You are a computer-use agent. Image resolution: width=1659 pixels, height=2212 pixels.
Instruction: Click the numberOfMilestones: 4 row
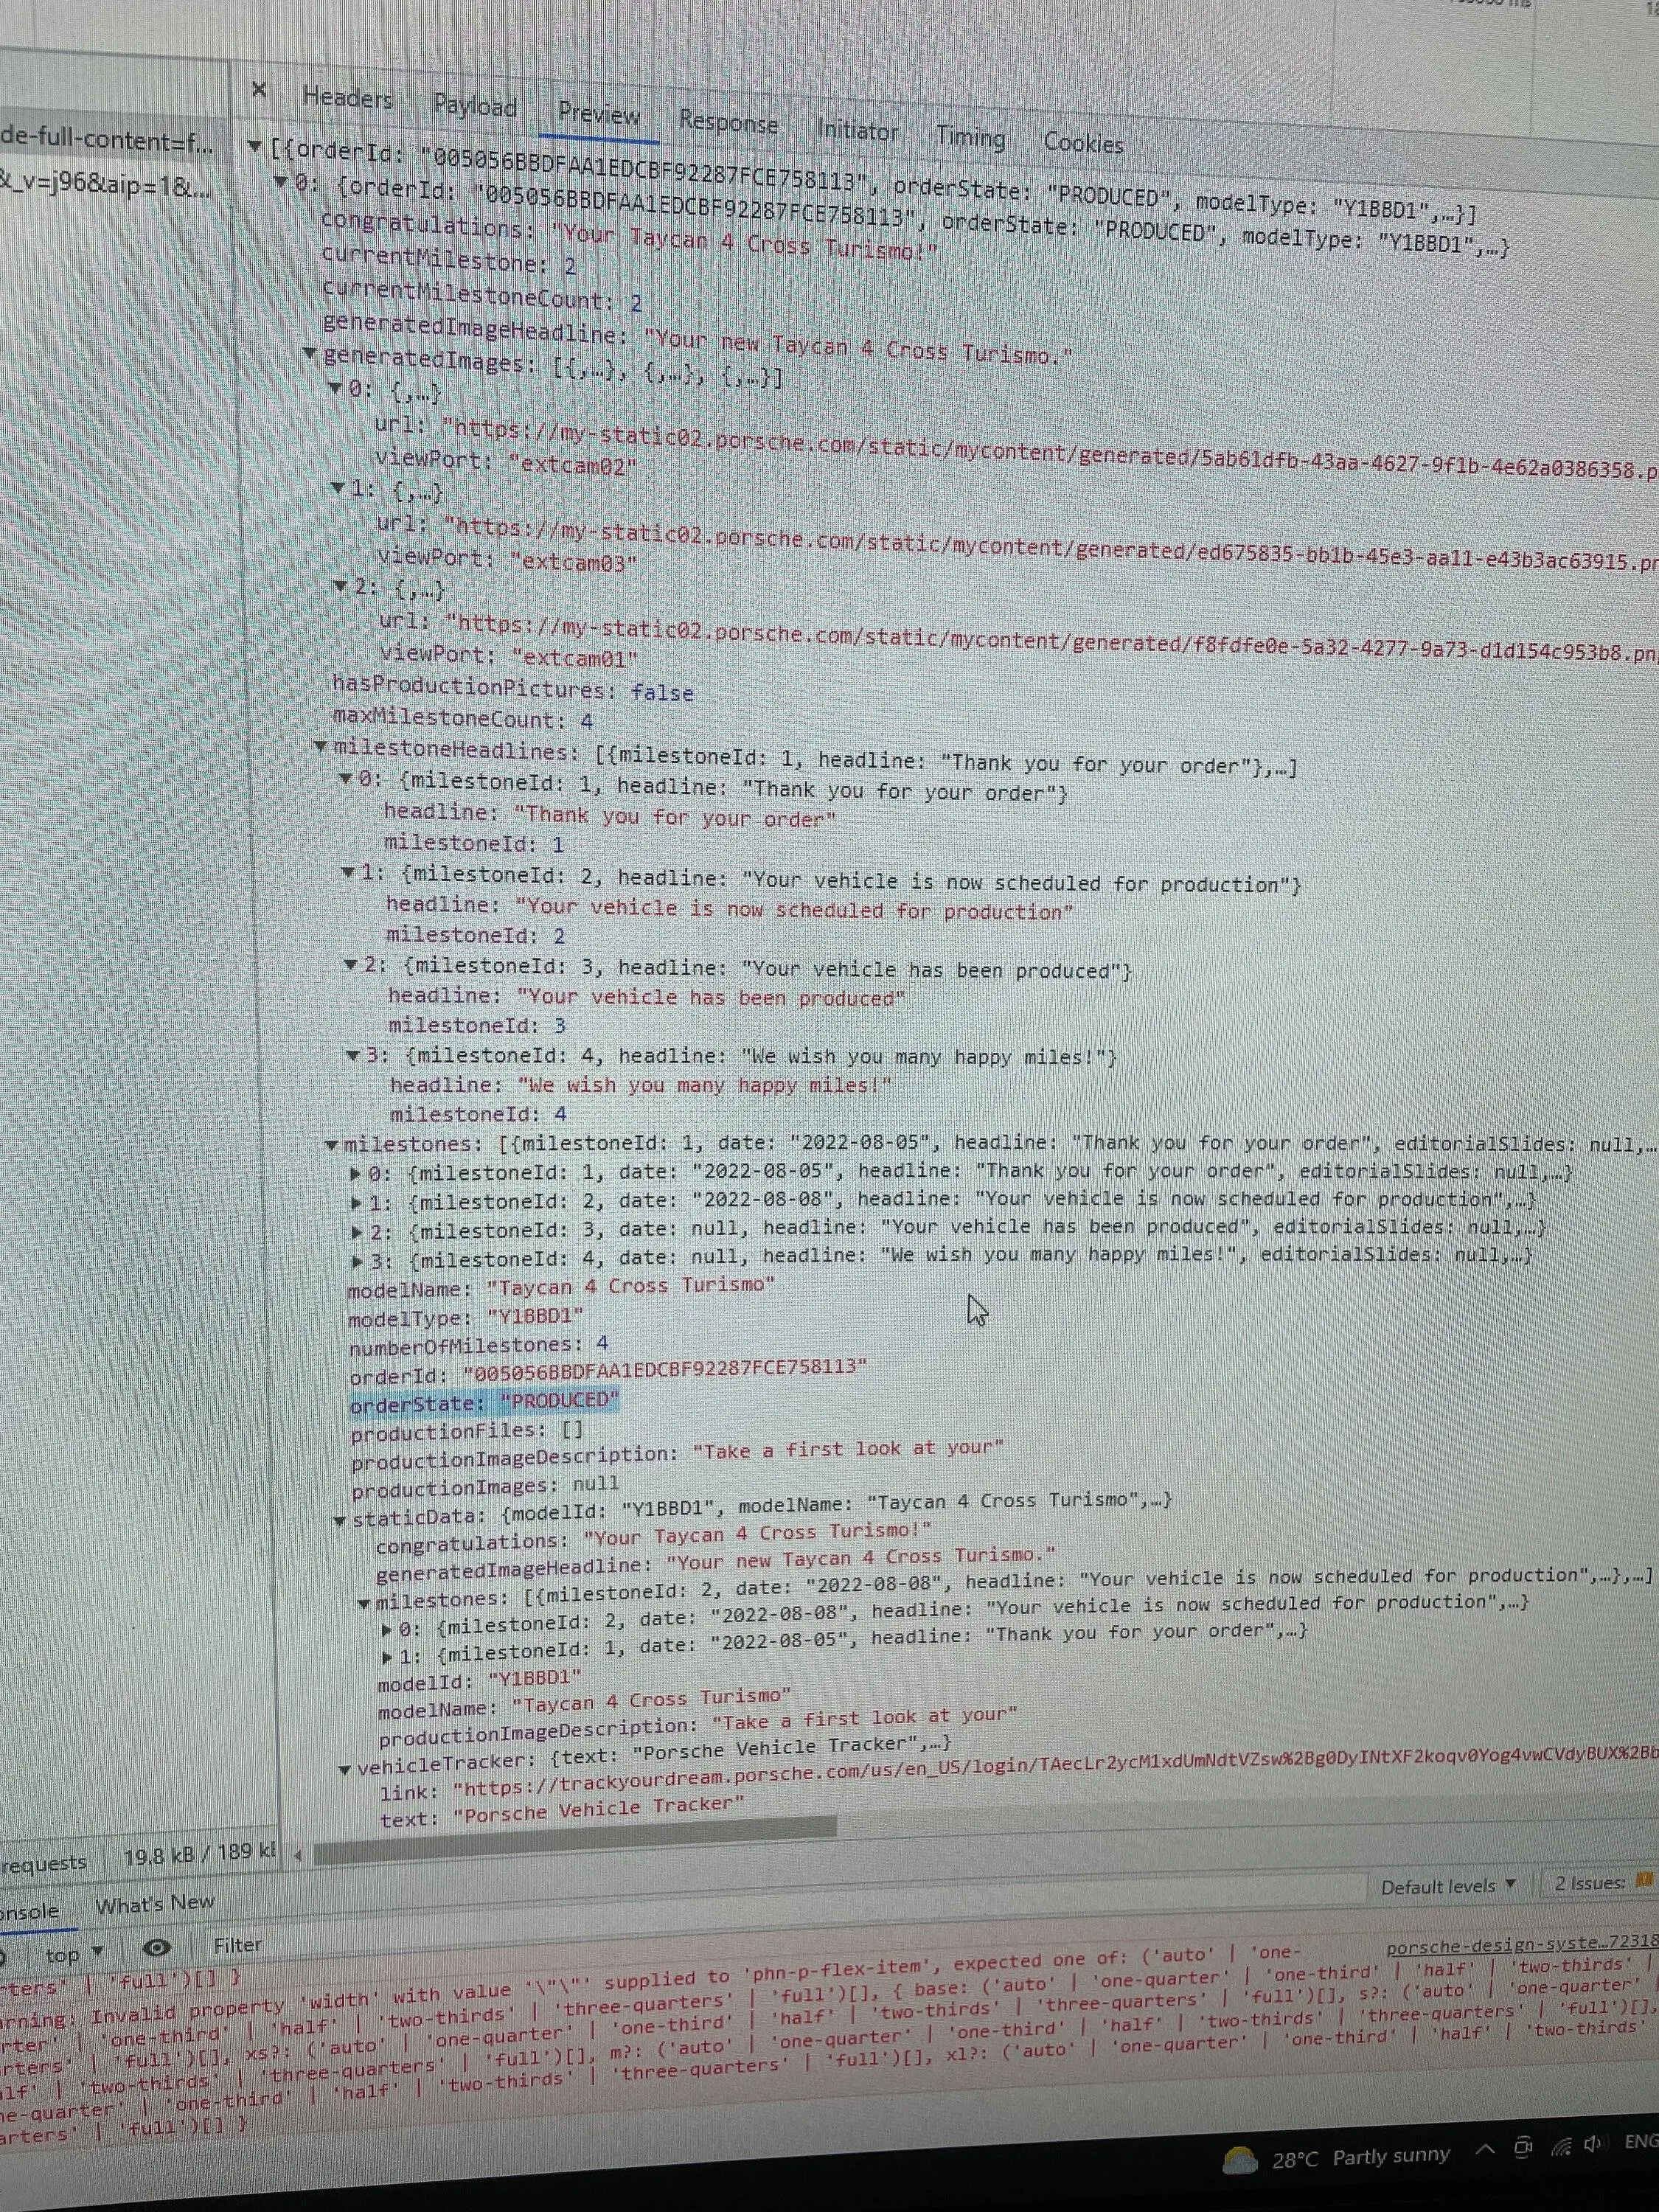pos(478,1346)
